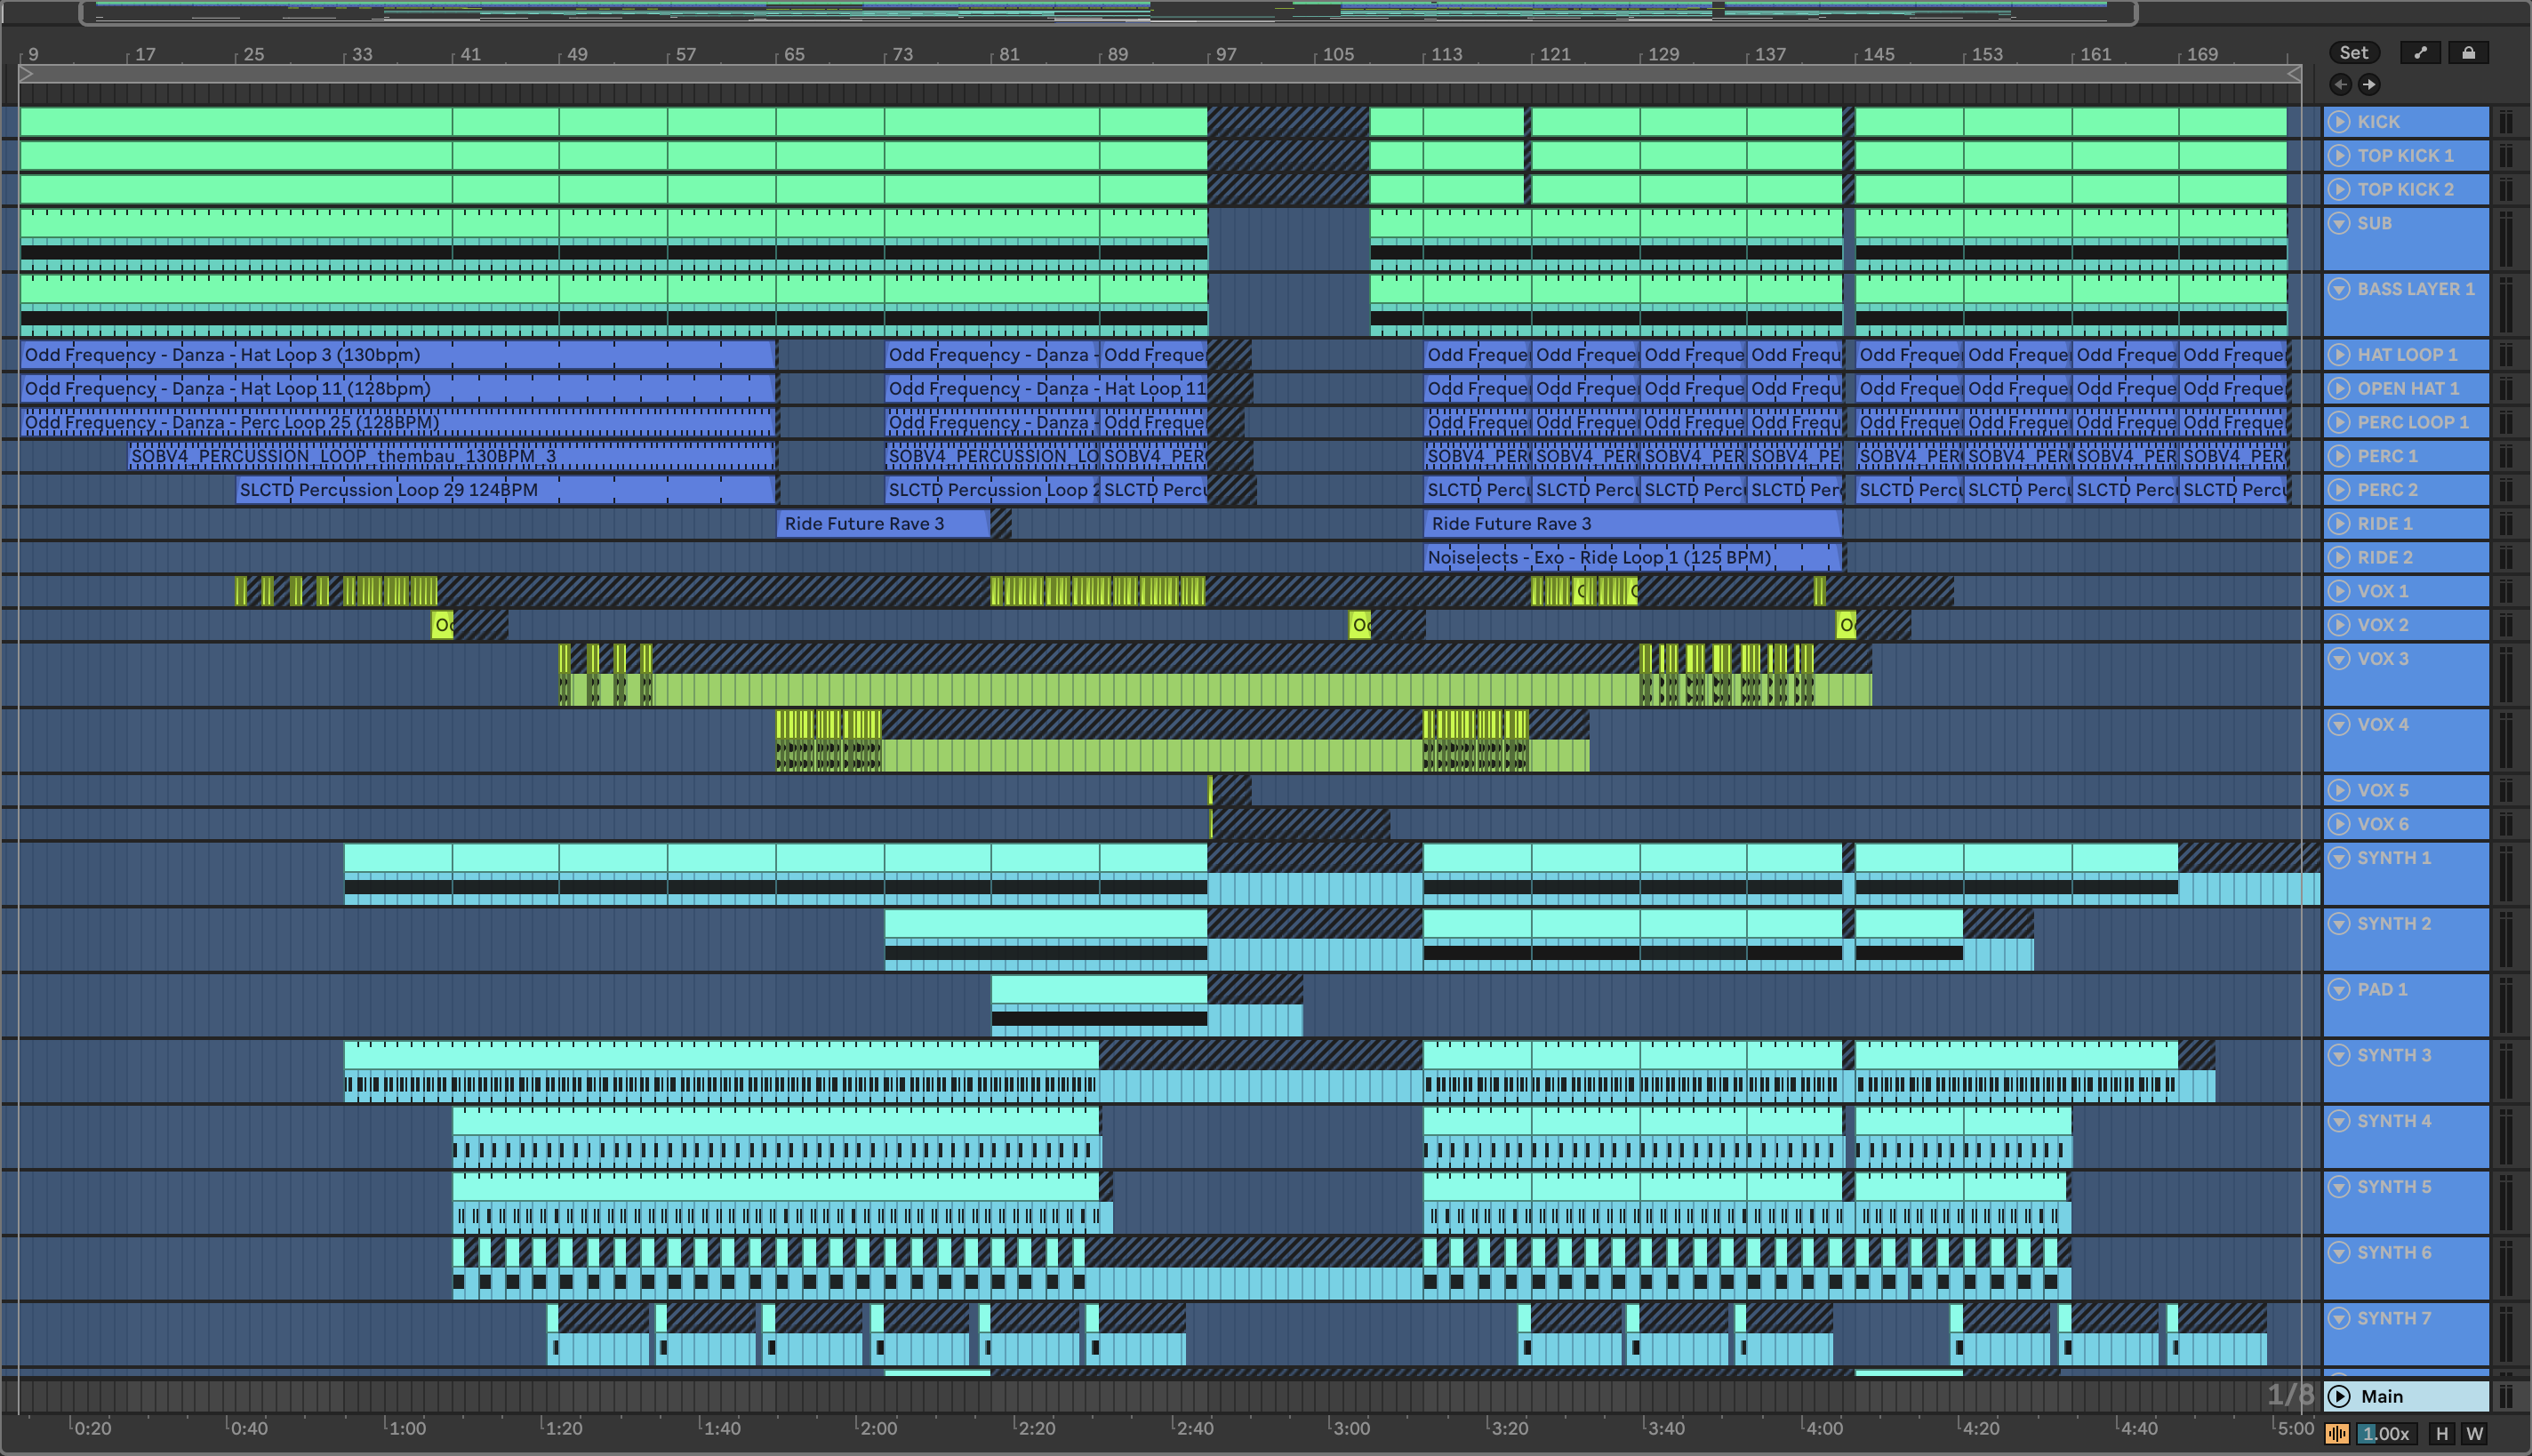Unfold the RIDE 1 track
Image resolution: width=2532 pixels, height=1456 pixels.
point(2339,523)
